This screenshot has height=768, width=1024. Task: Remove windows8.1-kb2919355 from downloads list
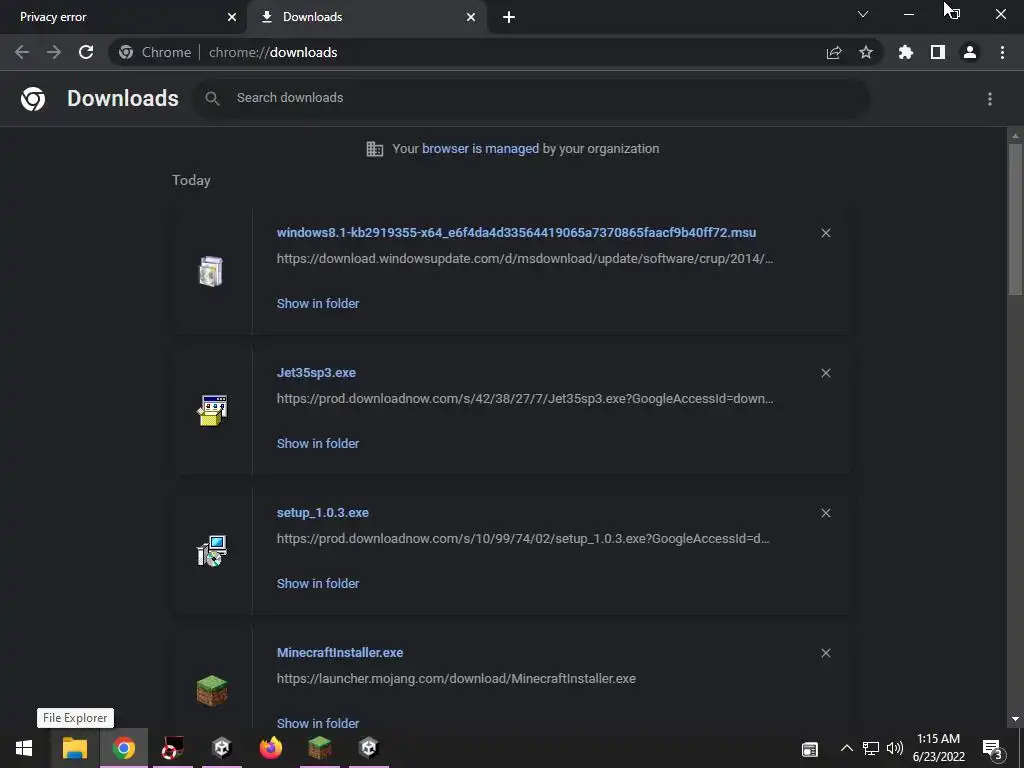(x=826, y=233)
